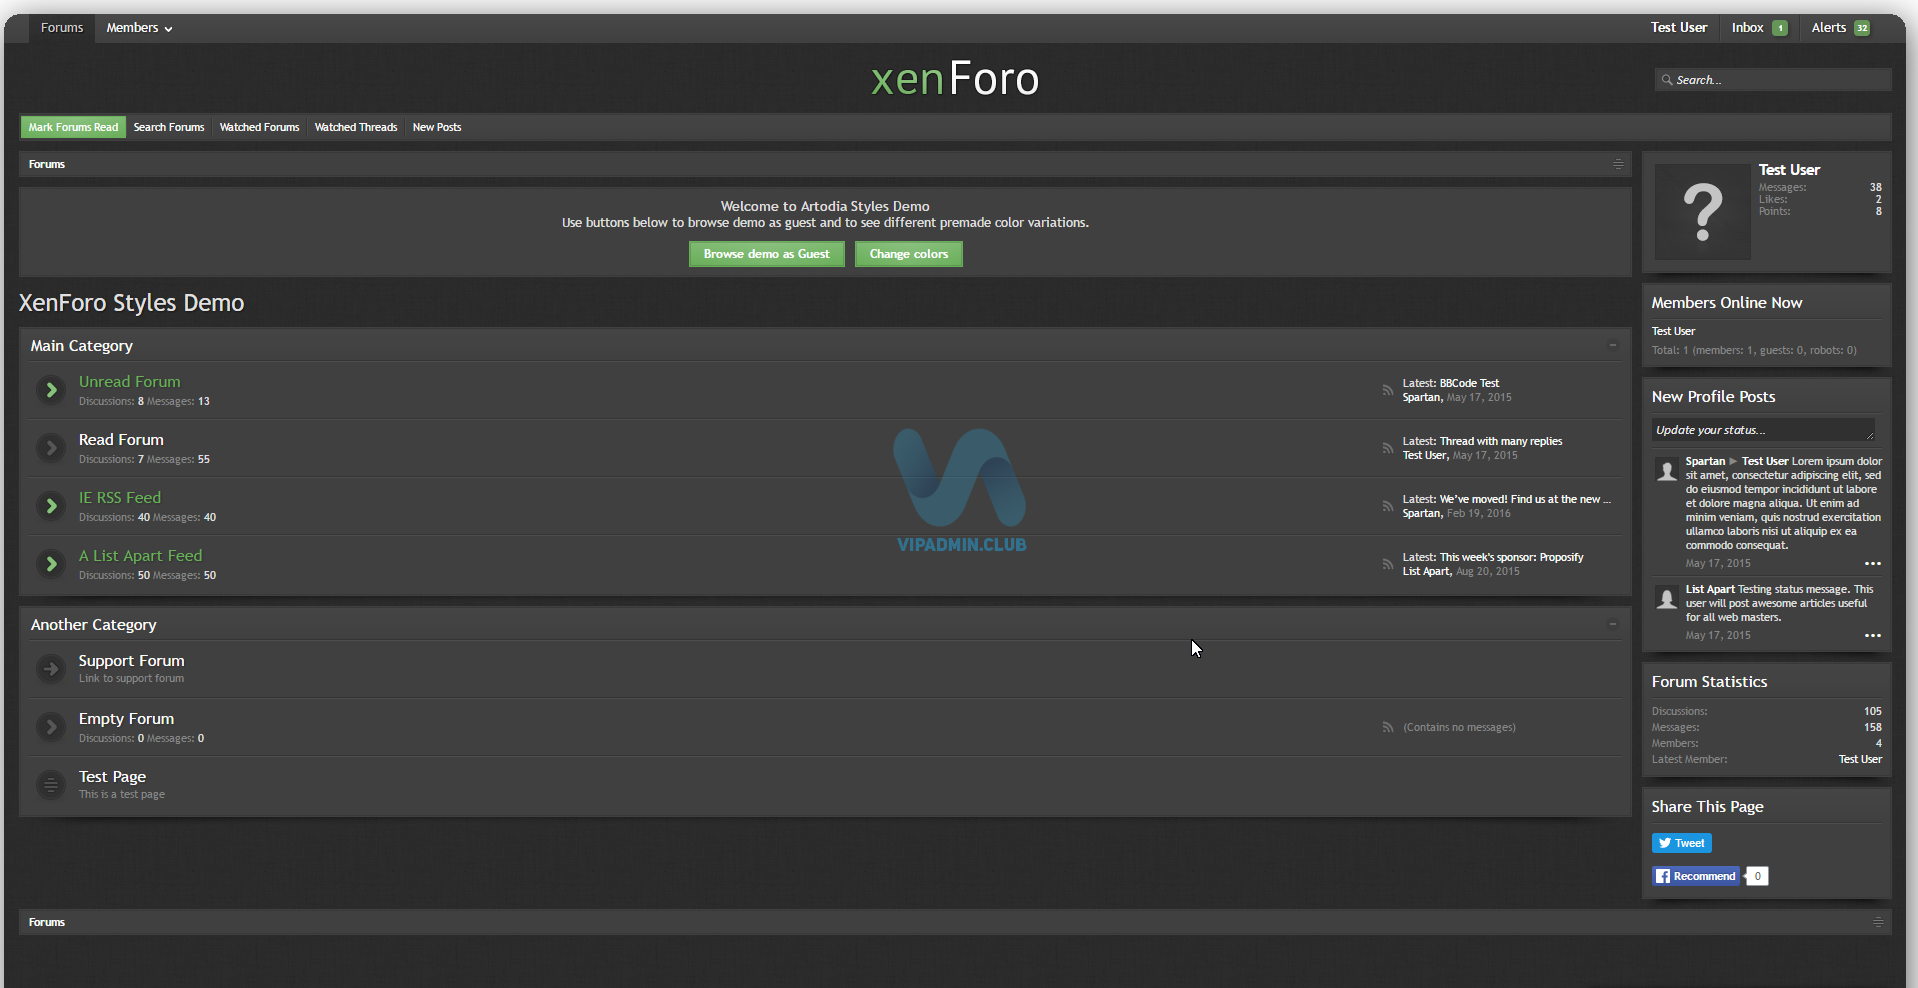Click A List Apart Feed node icon
This screenshot has height=988, width=1918.
point(51,564)
